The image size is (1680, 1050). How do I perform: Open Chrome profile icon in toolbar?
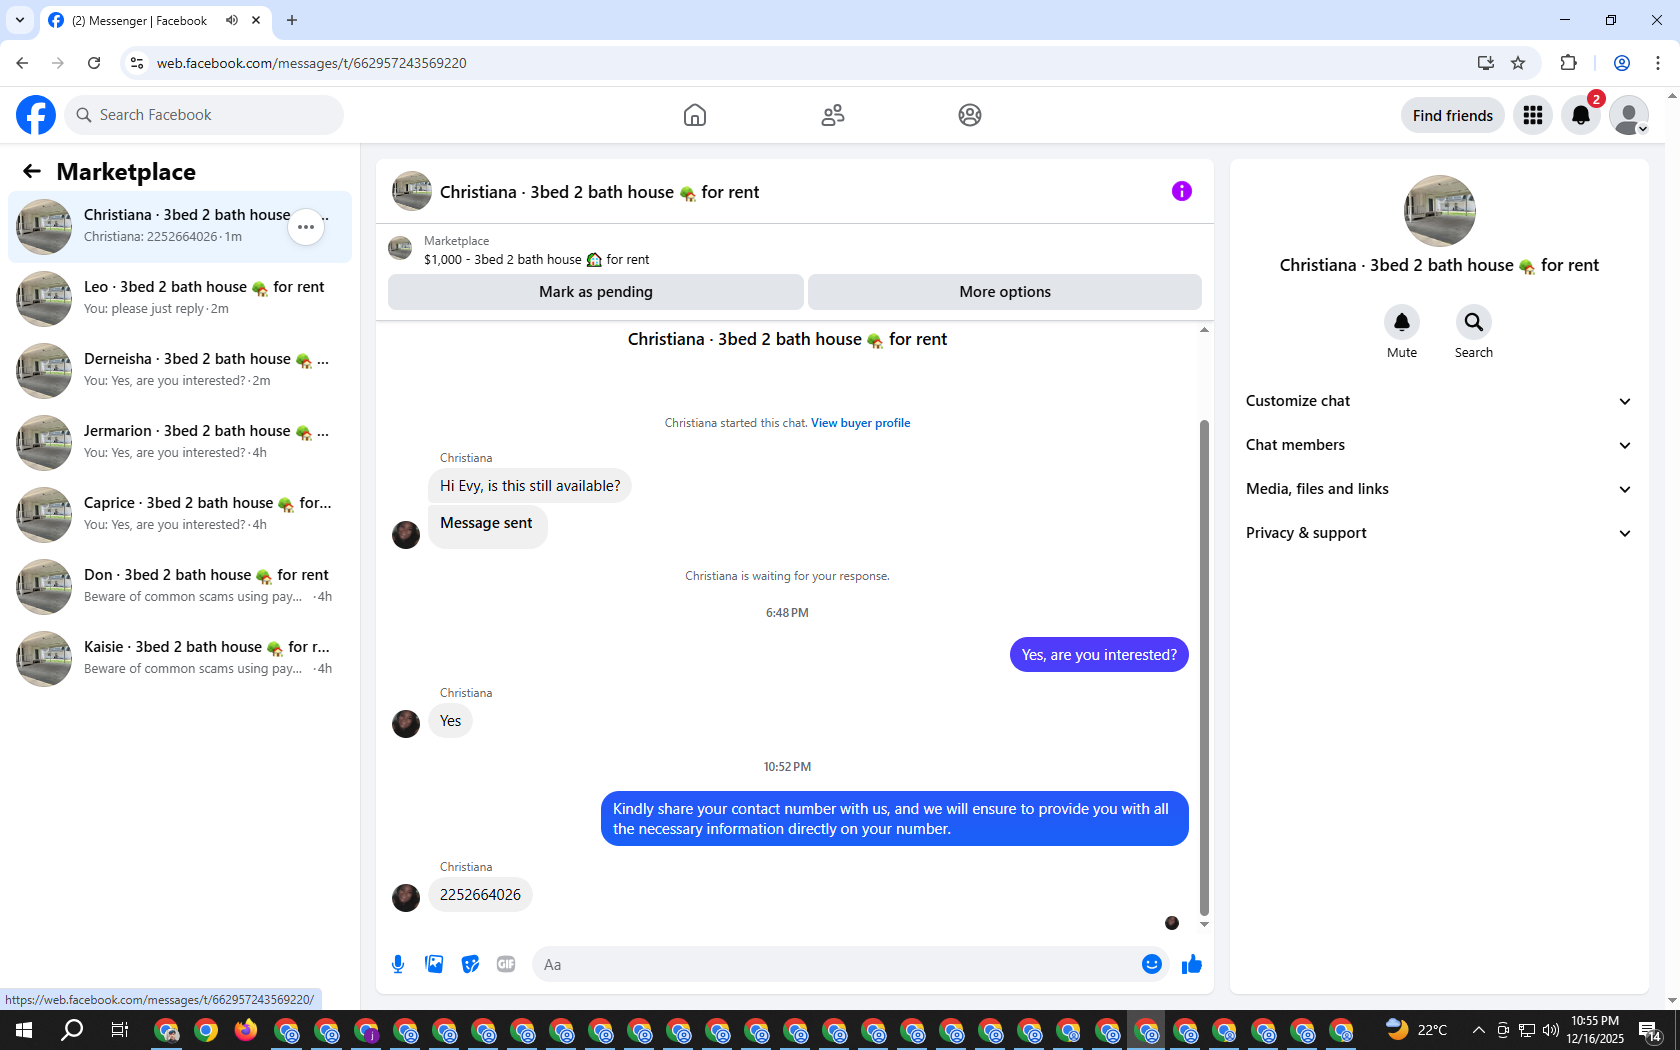(x=1622, y=63)
